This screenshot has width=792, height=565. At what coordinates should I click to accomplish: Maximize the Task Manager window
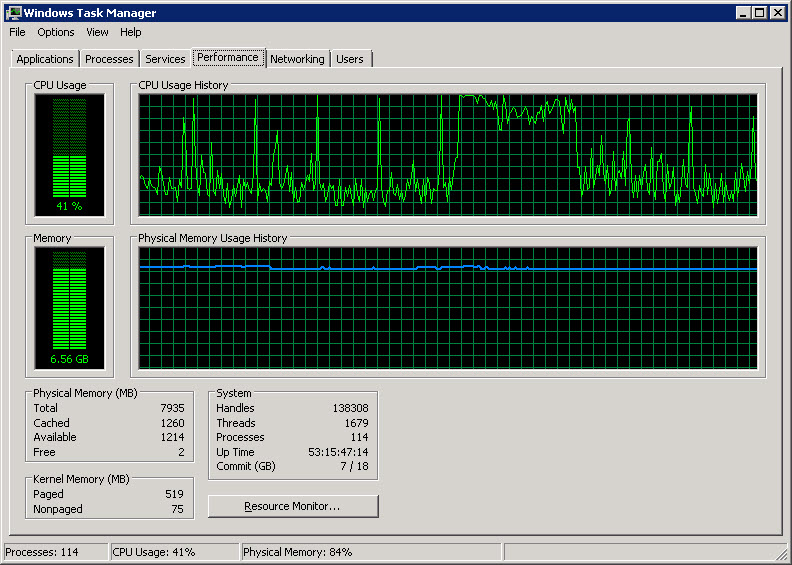click(759, 13)
